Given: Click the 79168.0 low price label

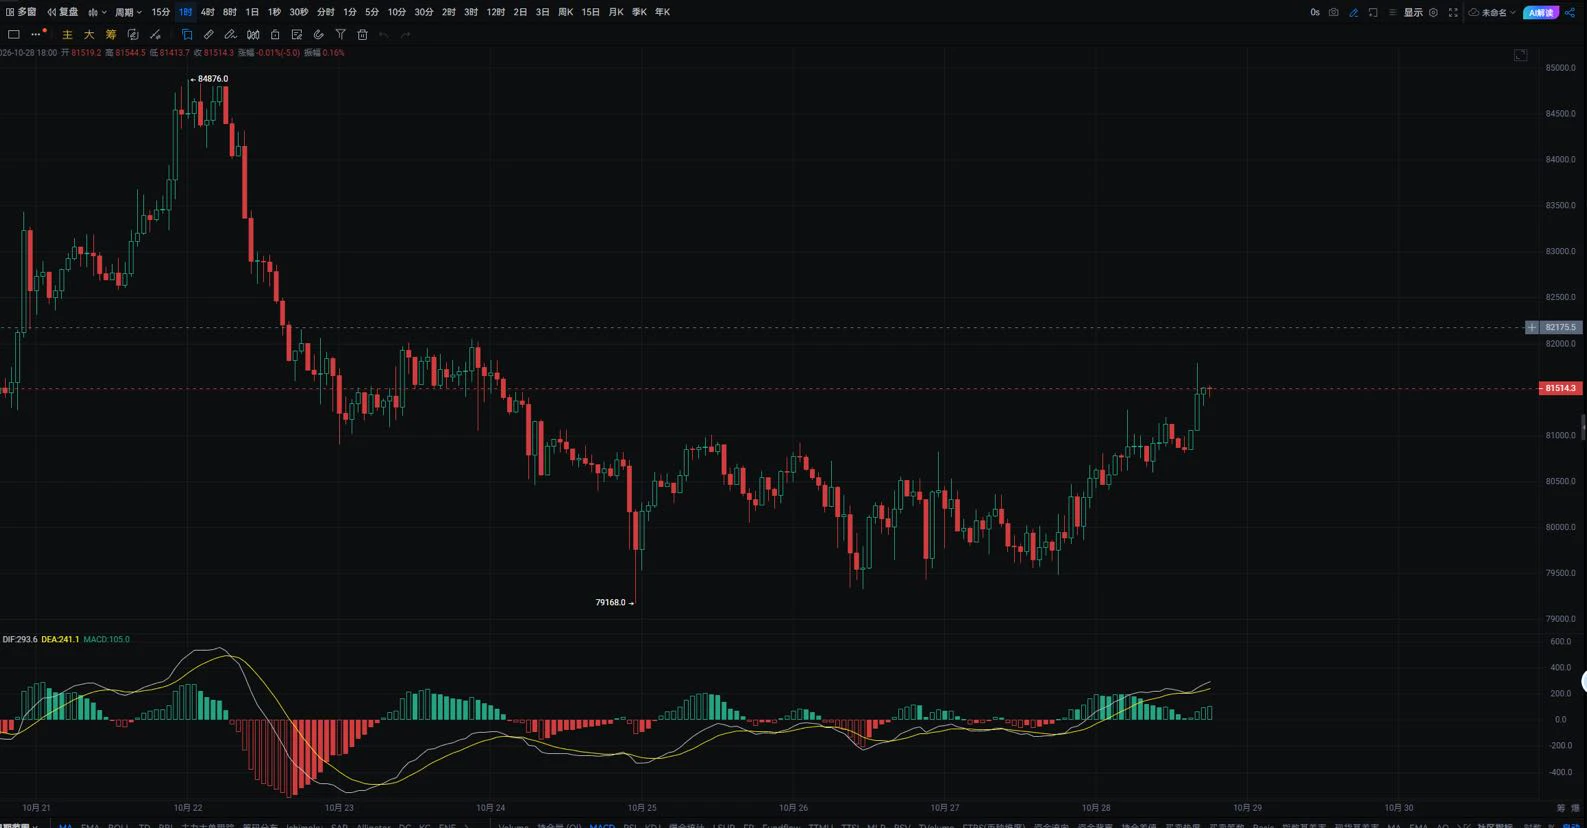Looking at the screenshot, I should tap(610, 602).
